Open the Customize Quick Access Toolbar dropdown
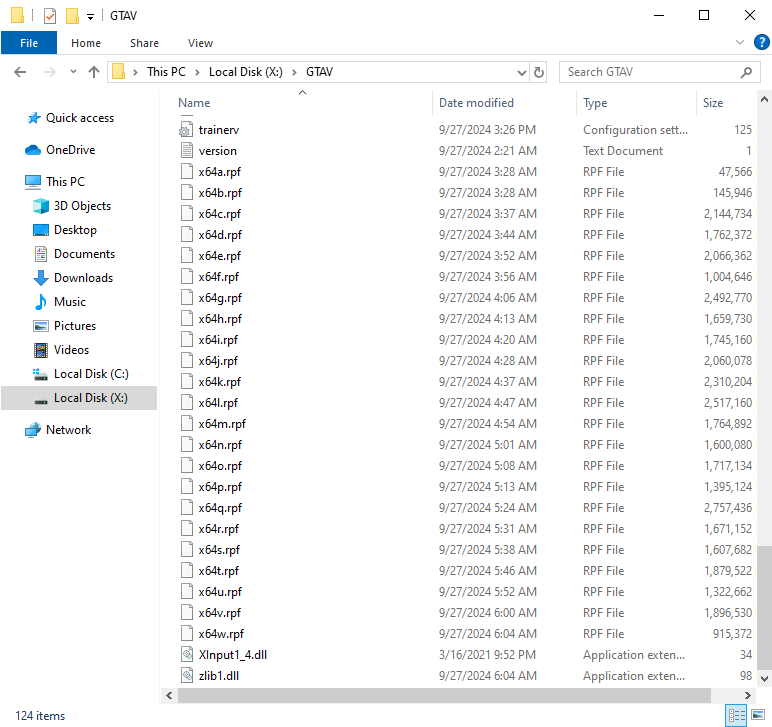 (91, 17)
